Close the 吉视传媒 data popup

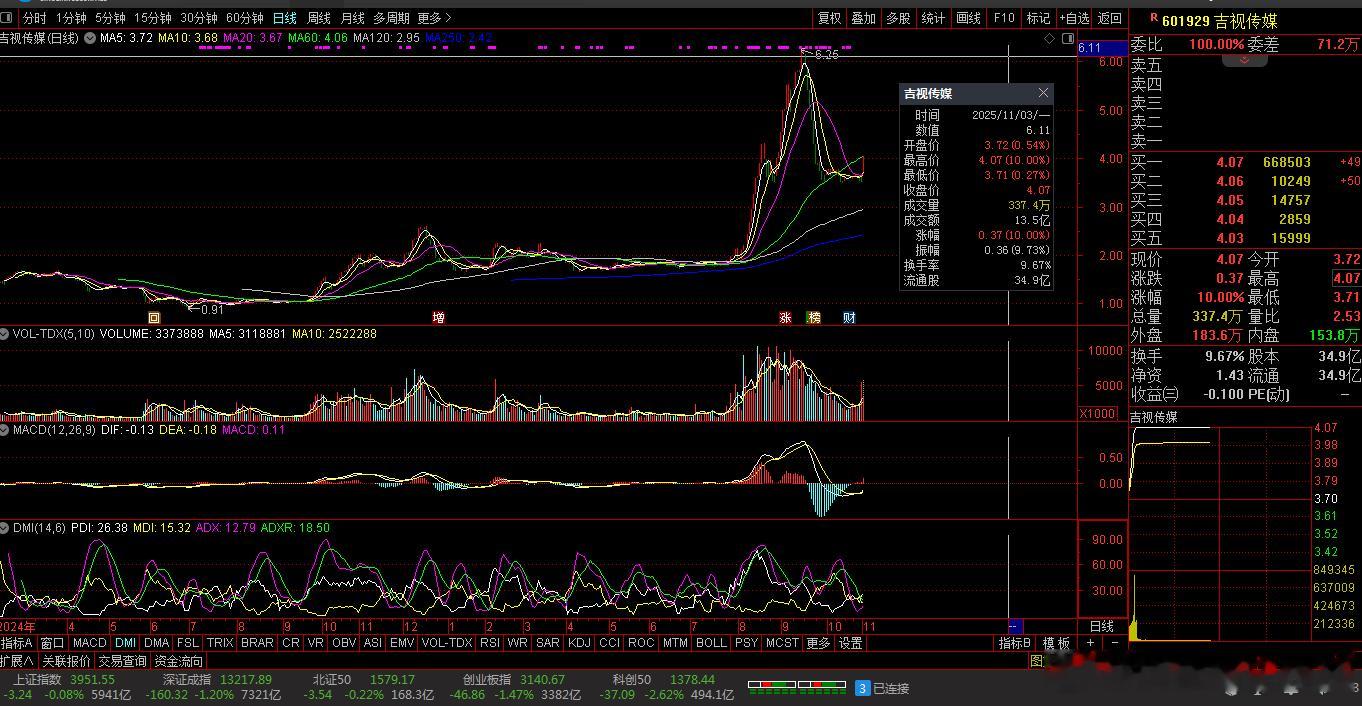coord(1043,93)
